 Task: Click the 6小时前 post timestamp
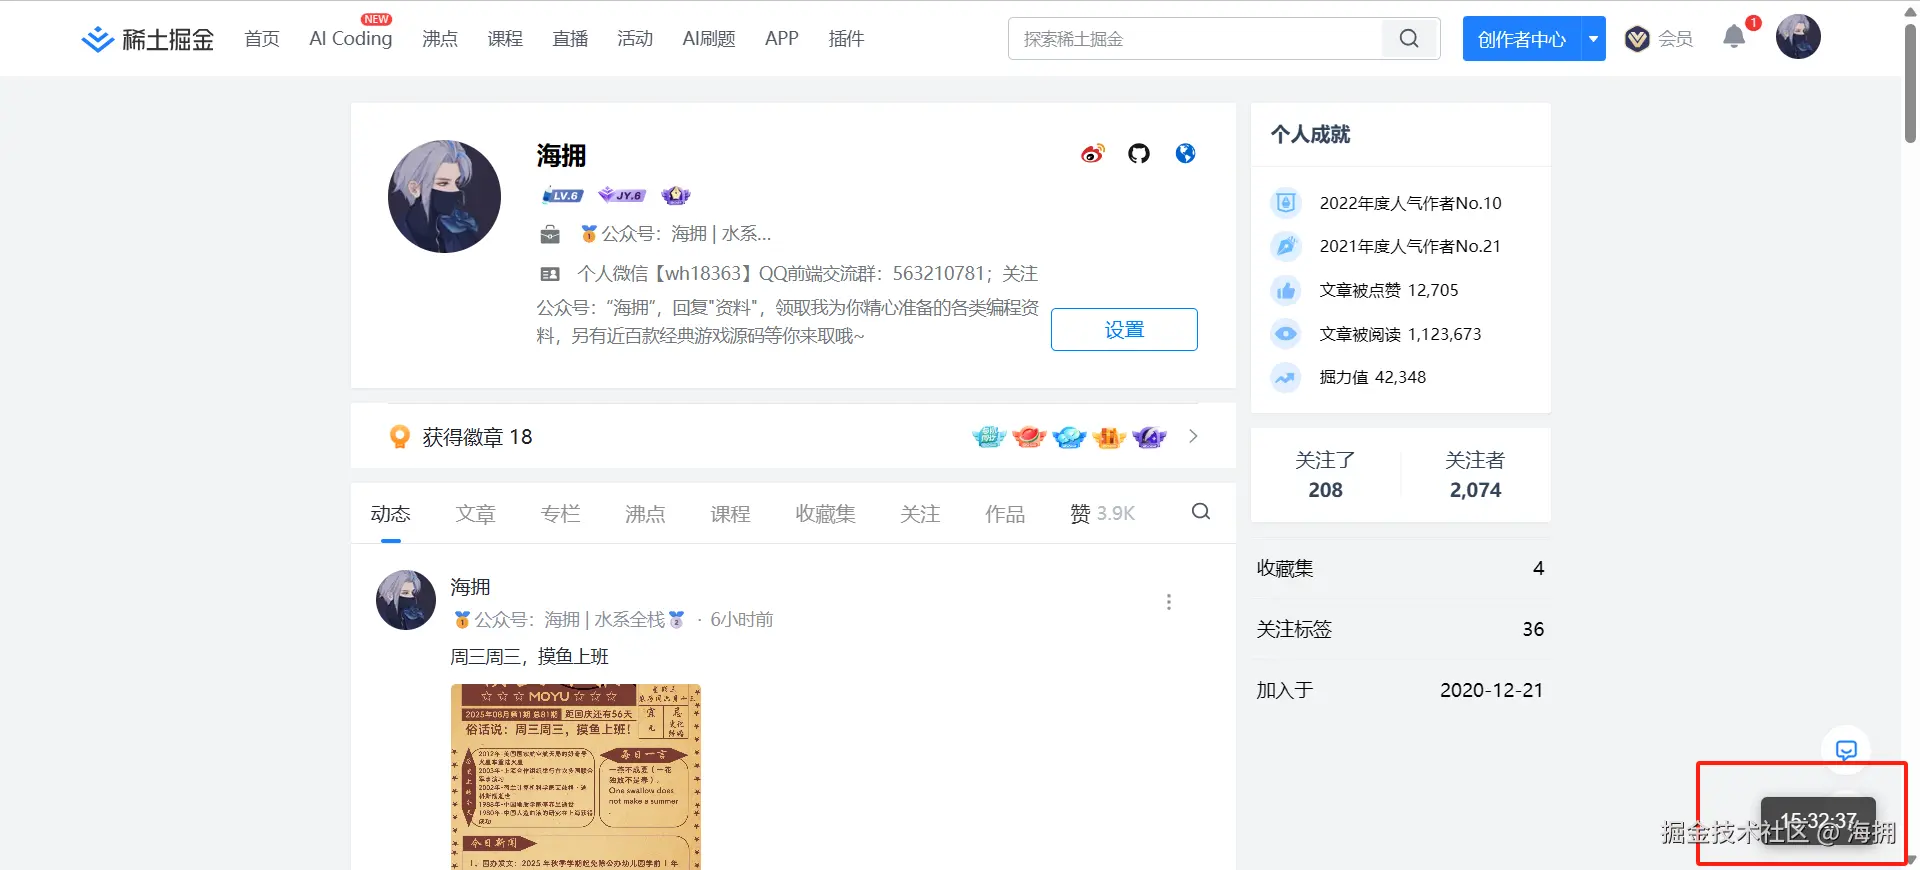(x=742, y=620)
